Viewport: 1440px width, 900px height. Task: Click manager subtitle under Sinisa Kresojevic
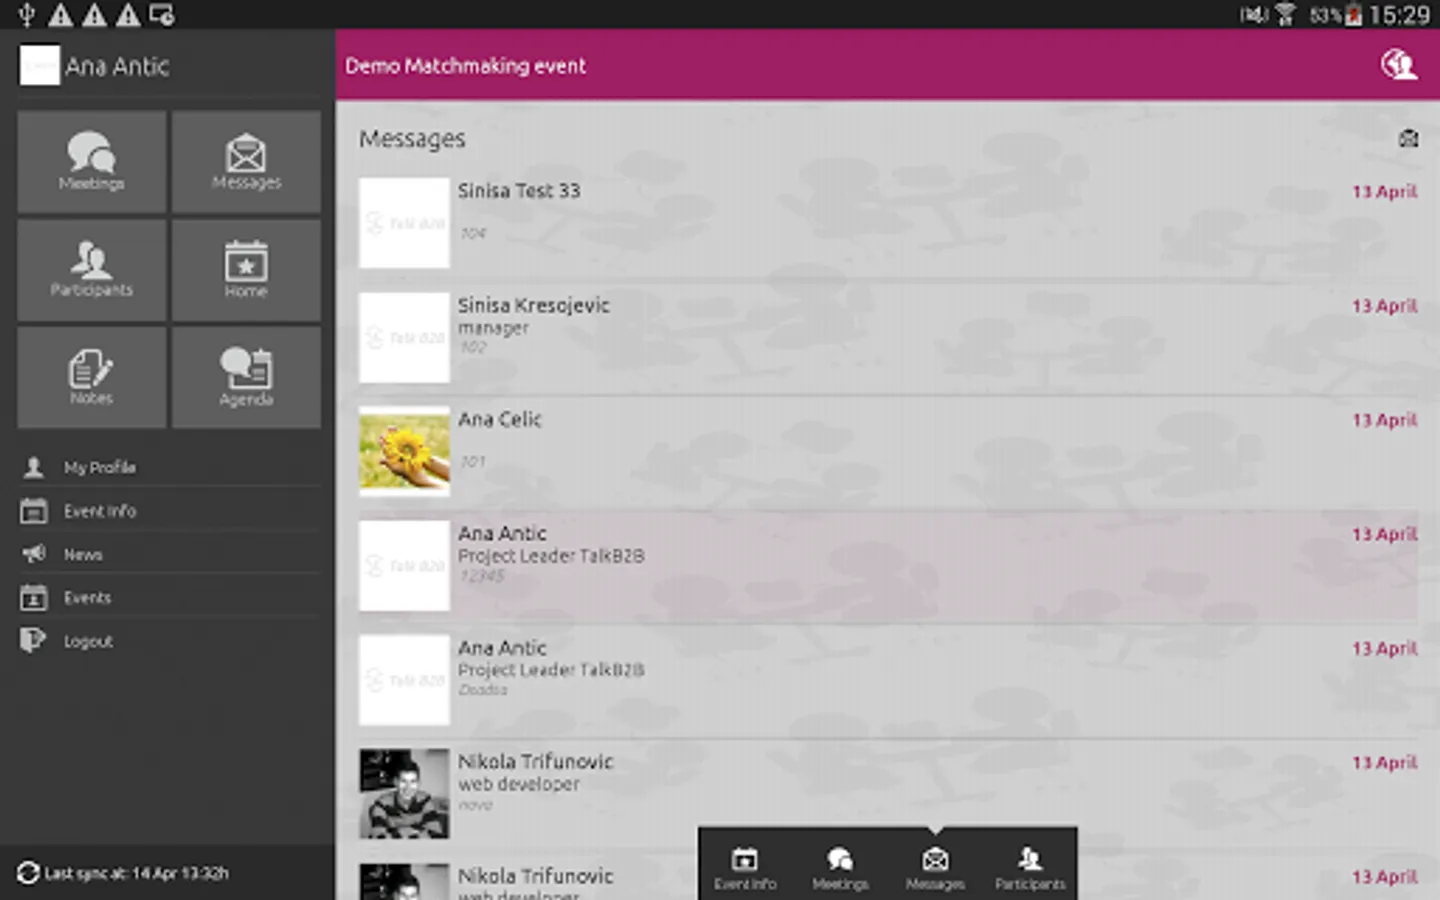(x=493, y=328)
